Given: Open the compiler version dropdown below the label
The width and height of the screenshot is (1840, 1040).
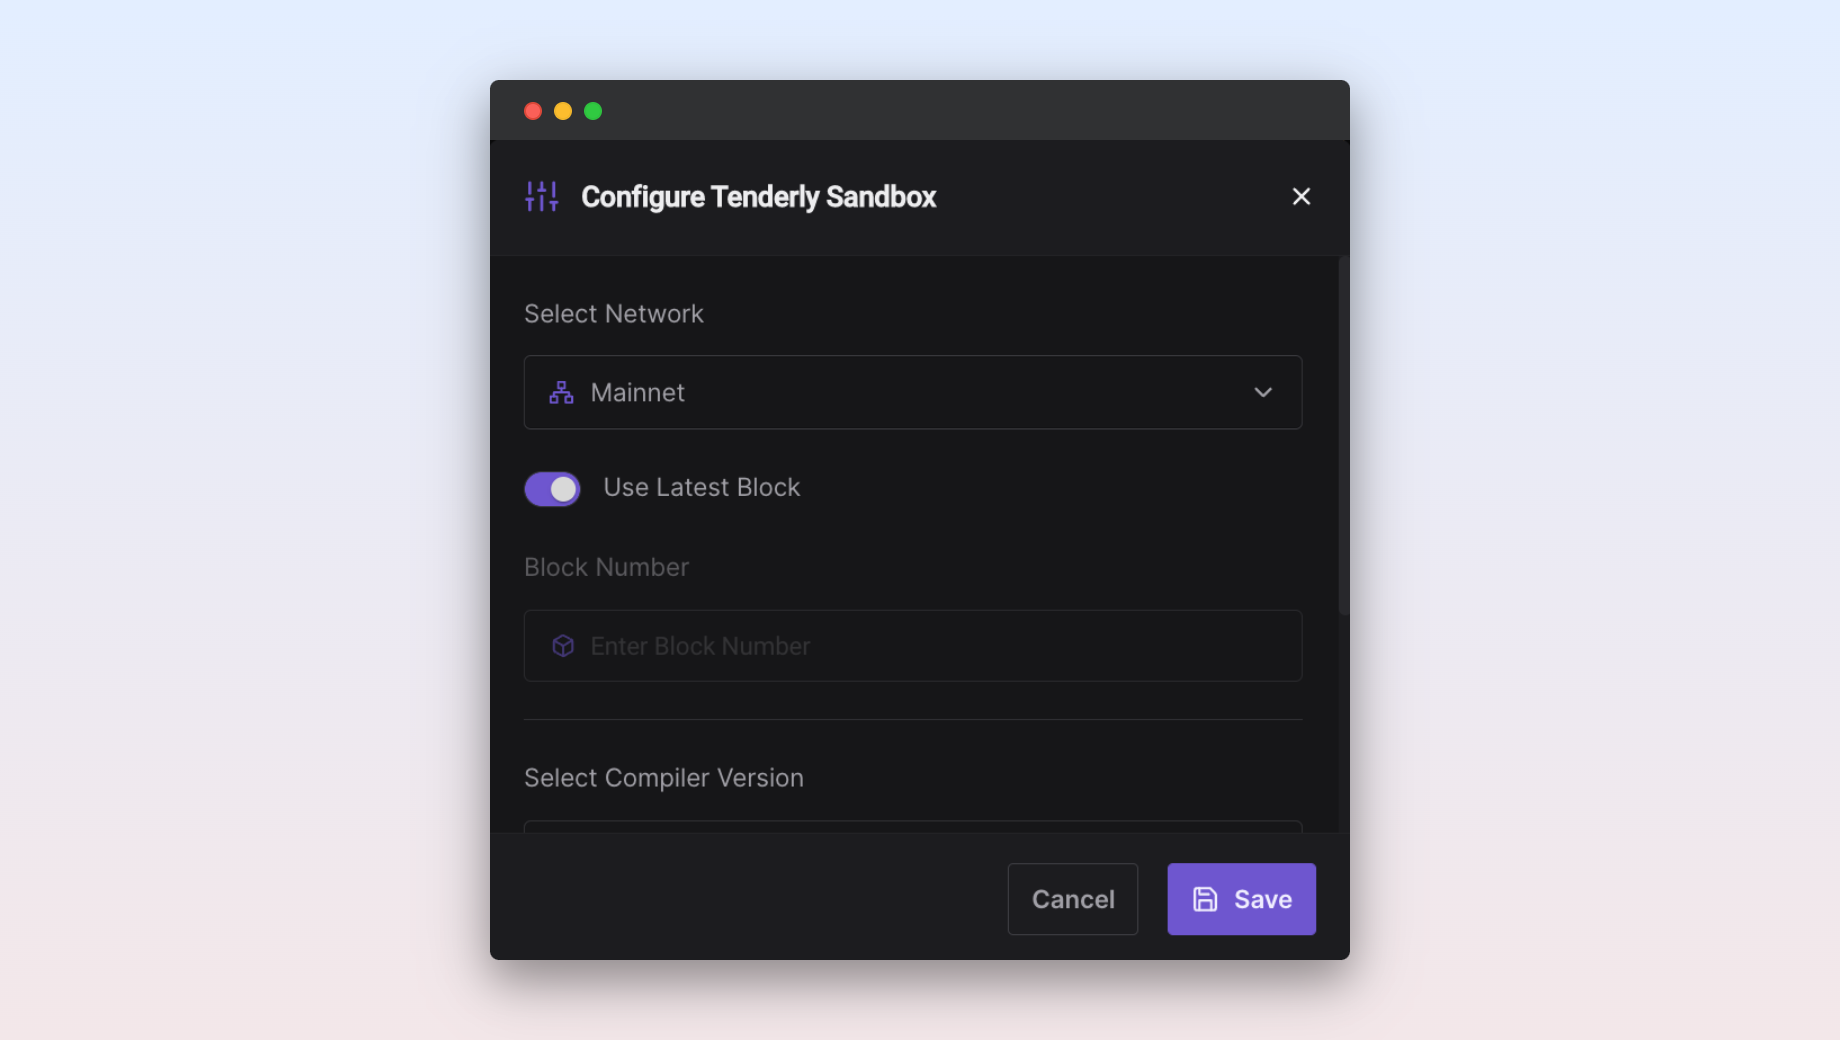Looking at the screenshot, I should click(x=913, y=827).
